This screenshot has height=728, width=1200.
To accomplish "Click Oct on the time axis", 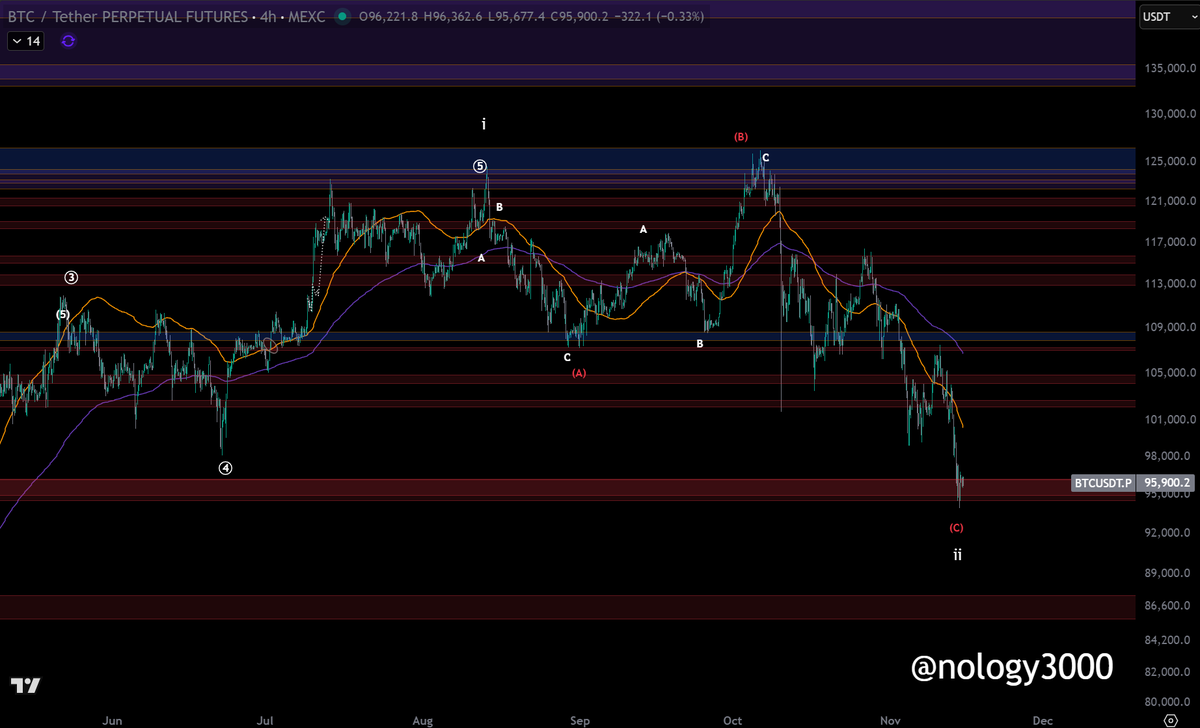I will coord(732,720).
